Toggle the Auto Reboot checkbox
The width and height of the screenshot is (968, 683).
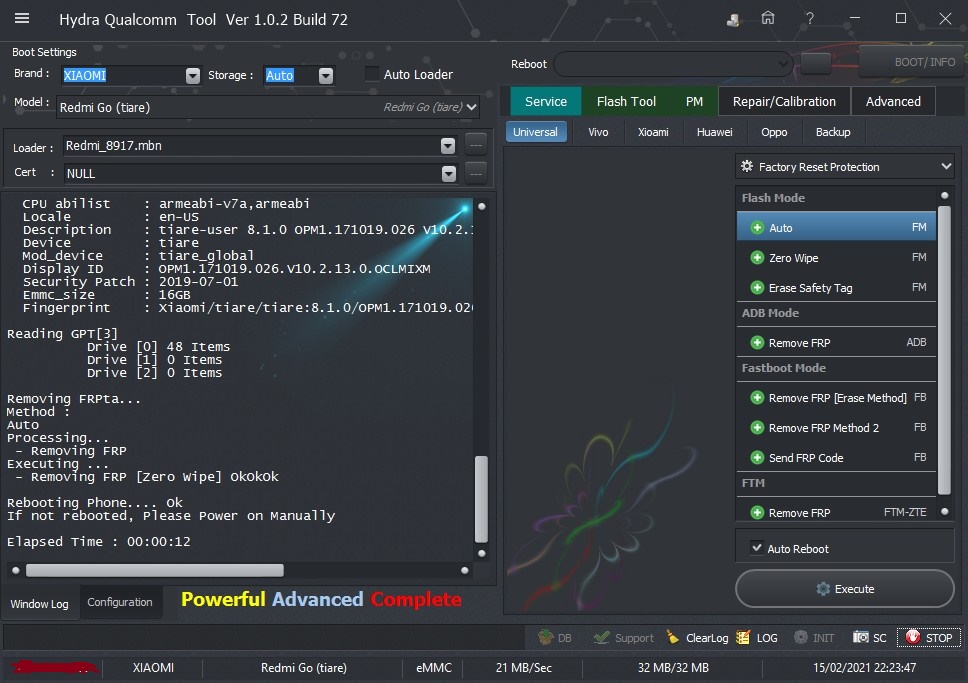pos(757,547)
